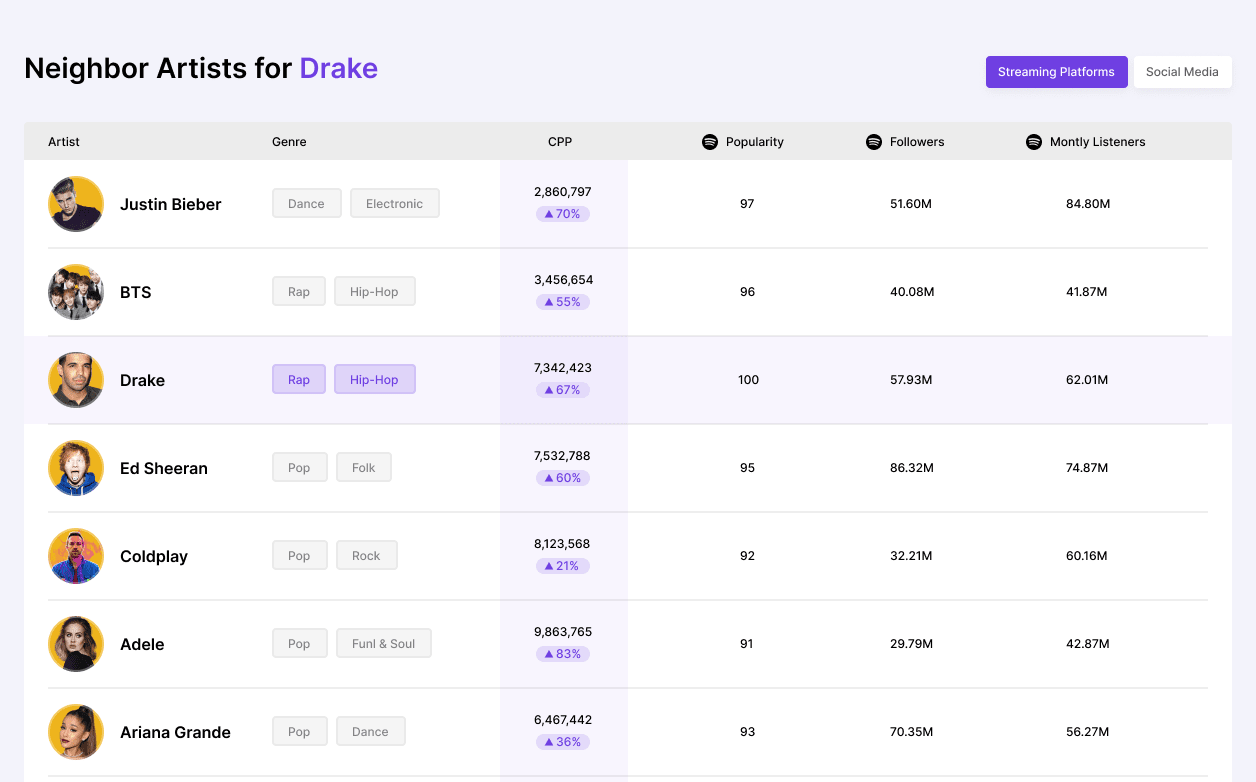The width and height of the screenshot is (1256, 782).
Task: Select Justin Bieber's popularity score of 97
Action: pos(747,204)
